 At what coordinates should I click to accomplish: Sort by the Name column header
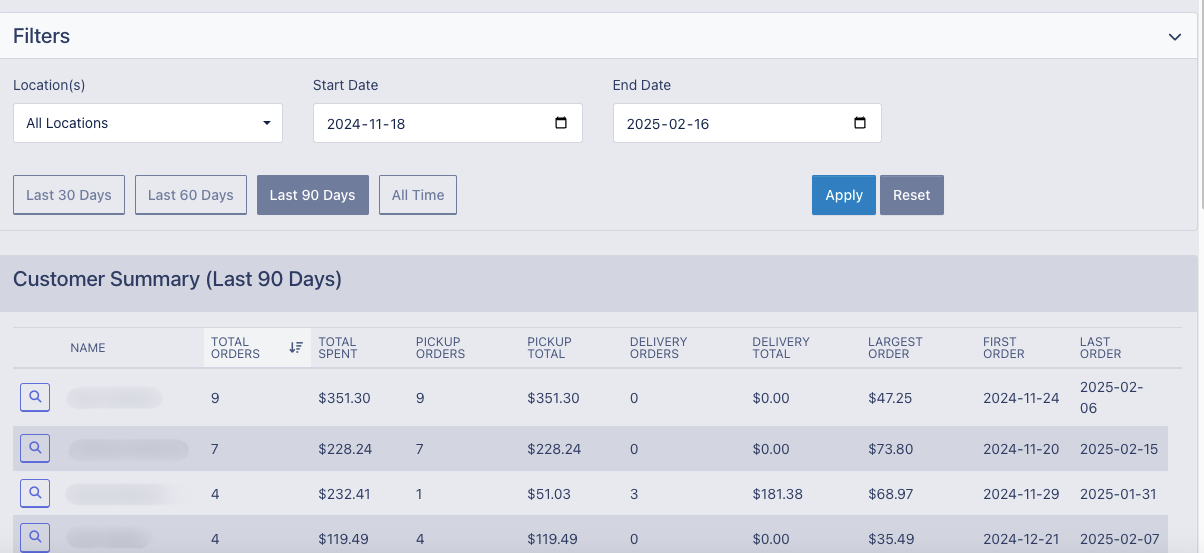[x=88, y=348]
